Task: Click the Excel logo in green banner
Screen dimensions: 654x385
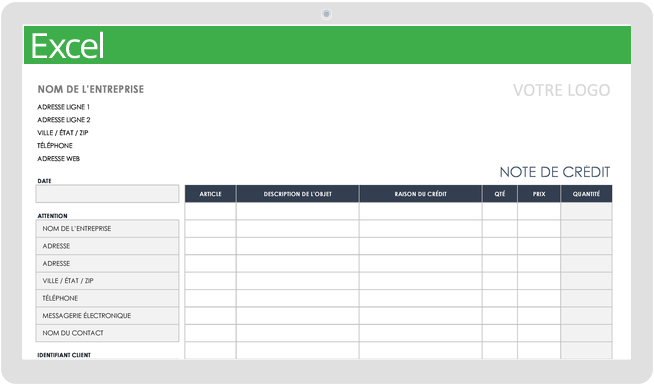Action: click(67, 46)
